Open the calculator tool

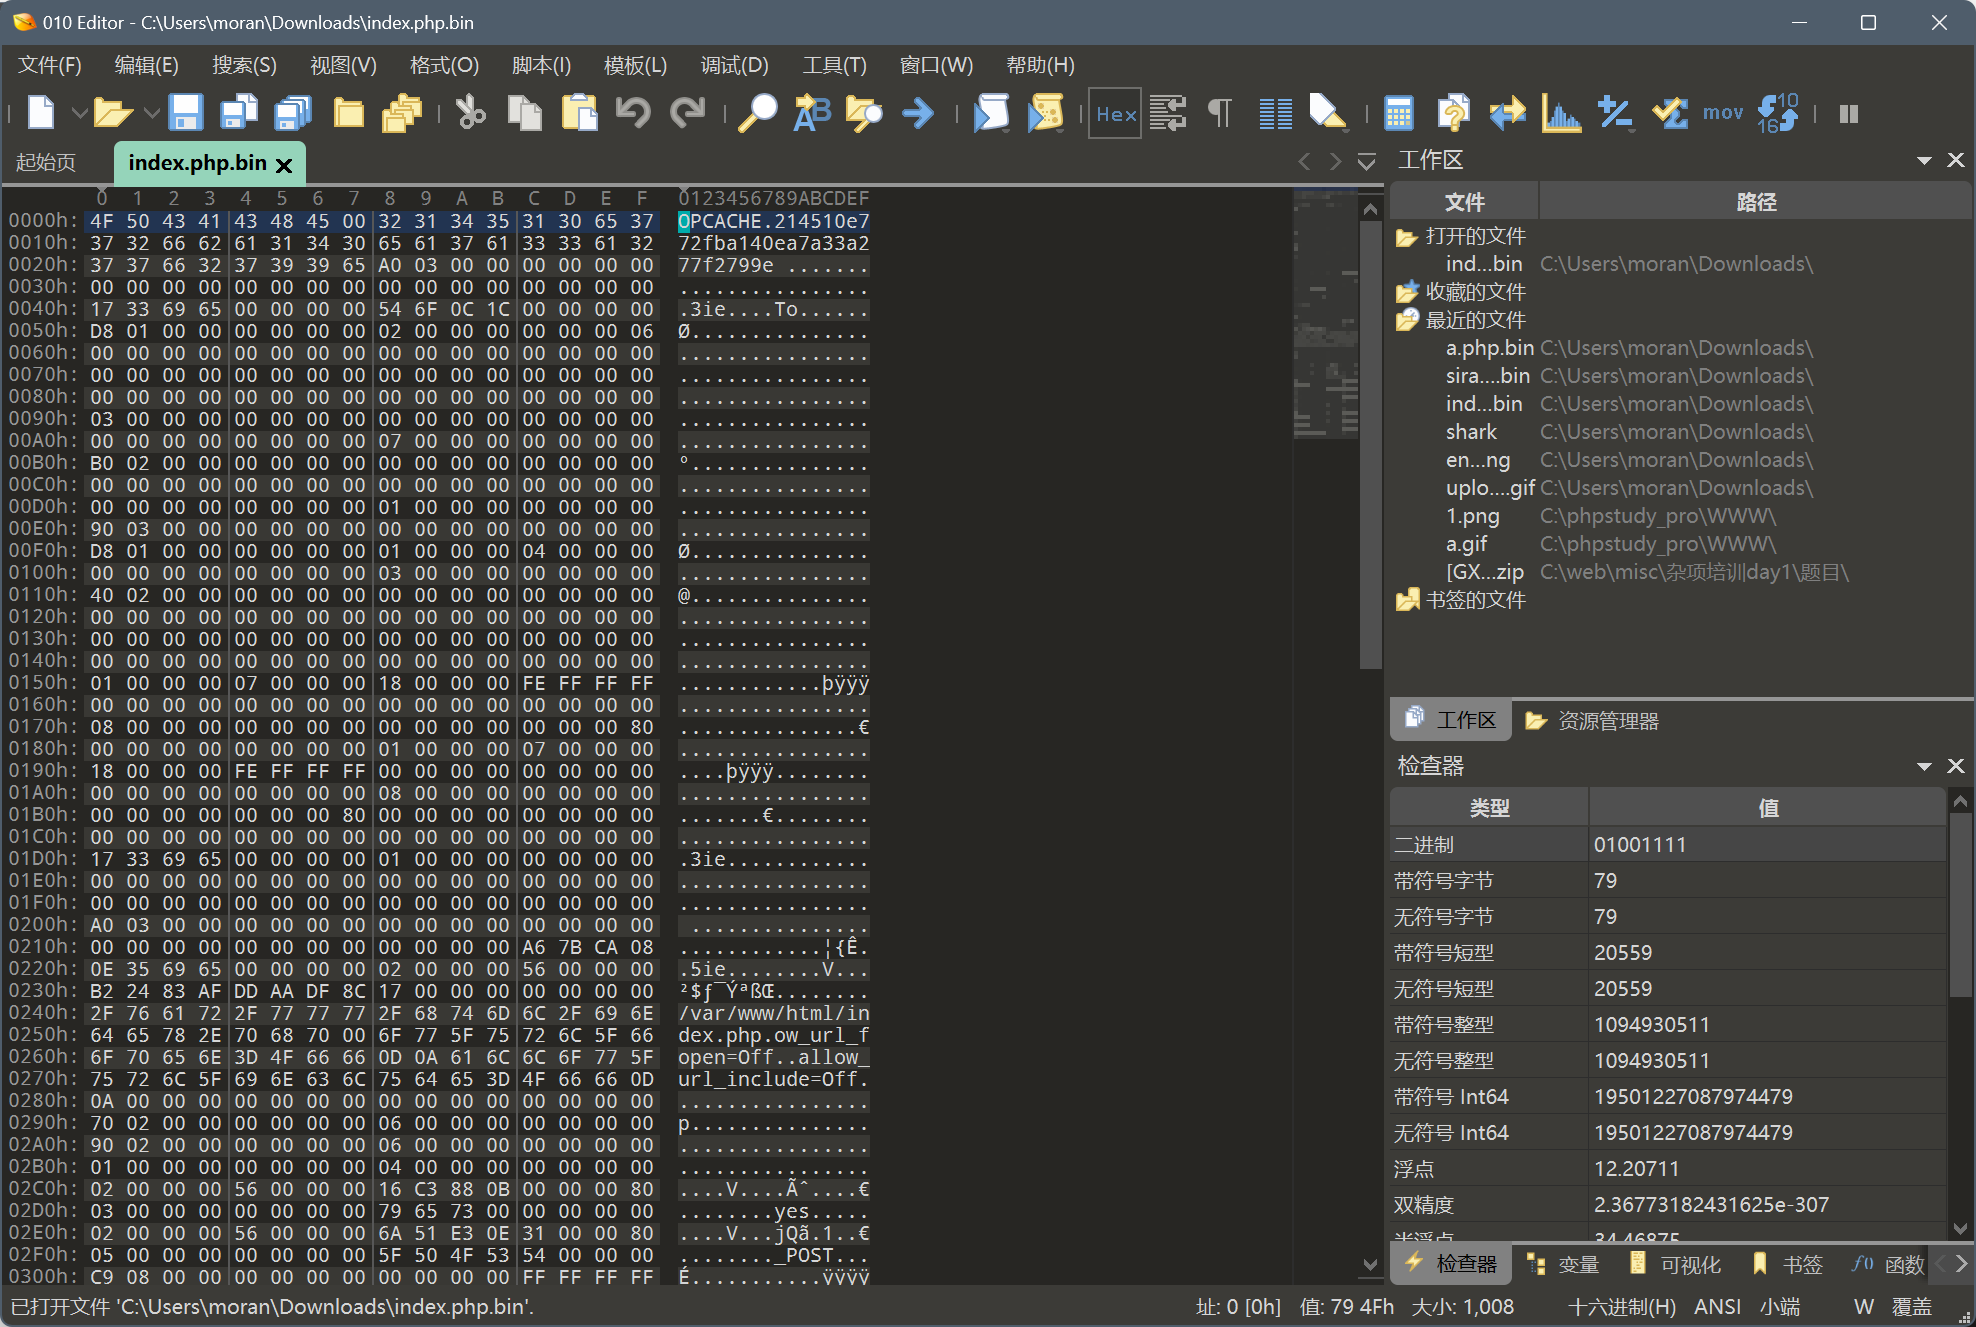click(x=1398, y=114)
